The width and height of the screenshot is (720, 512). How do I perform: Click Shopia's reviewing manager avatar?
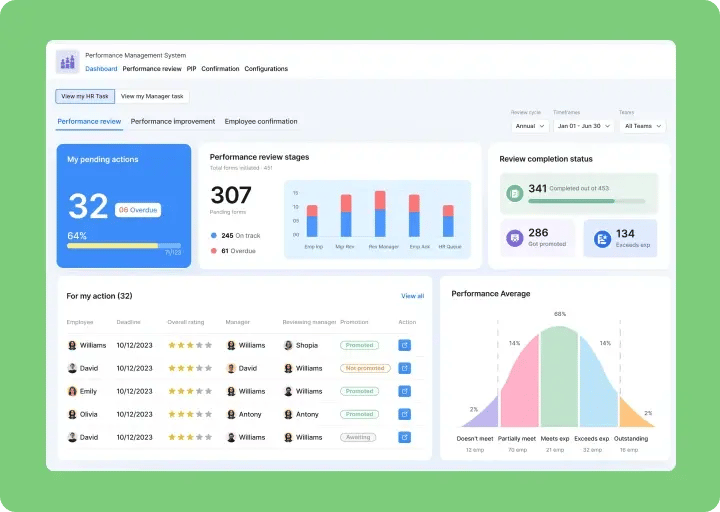[x=288, y=345]
